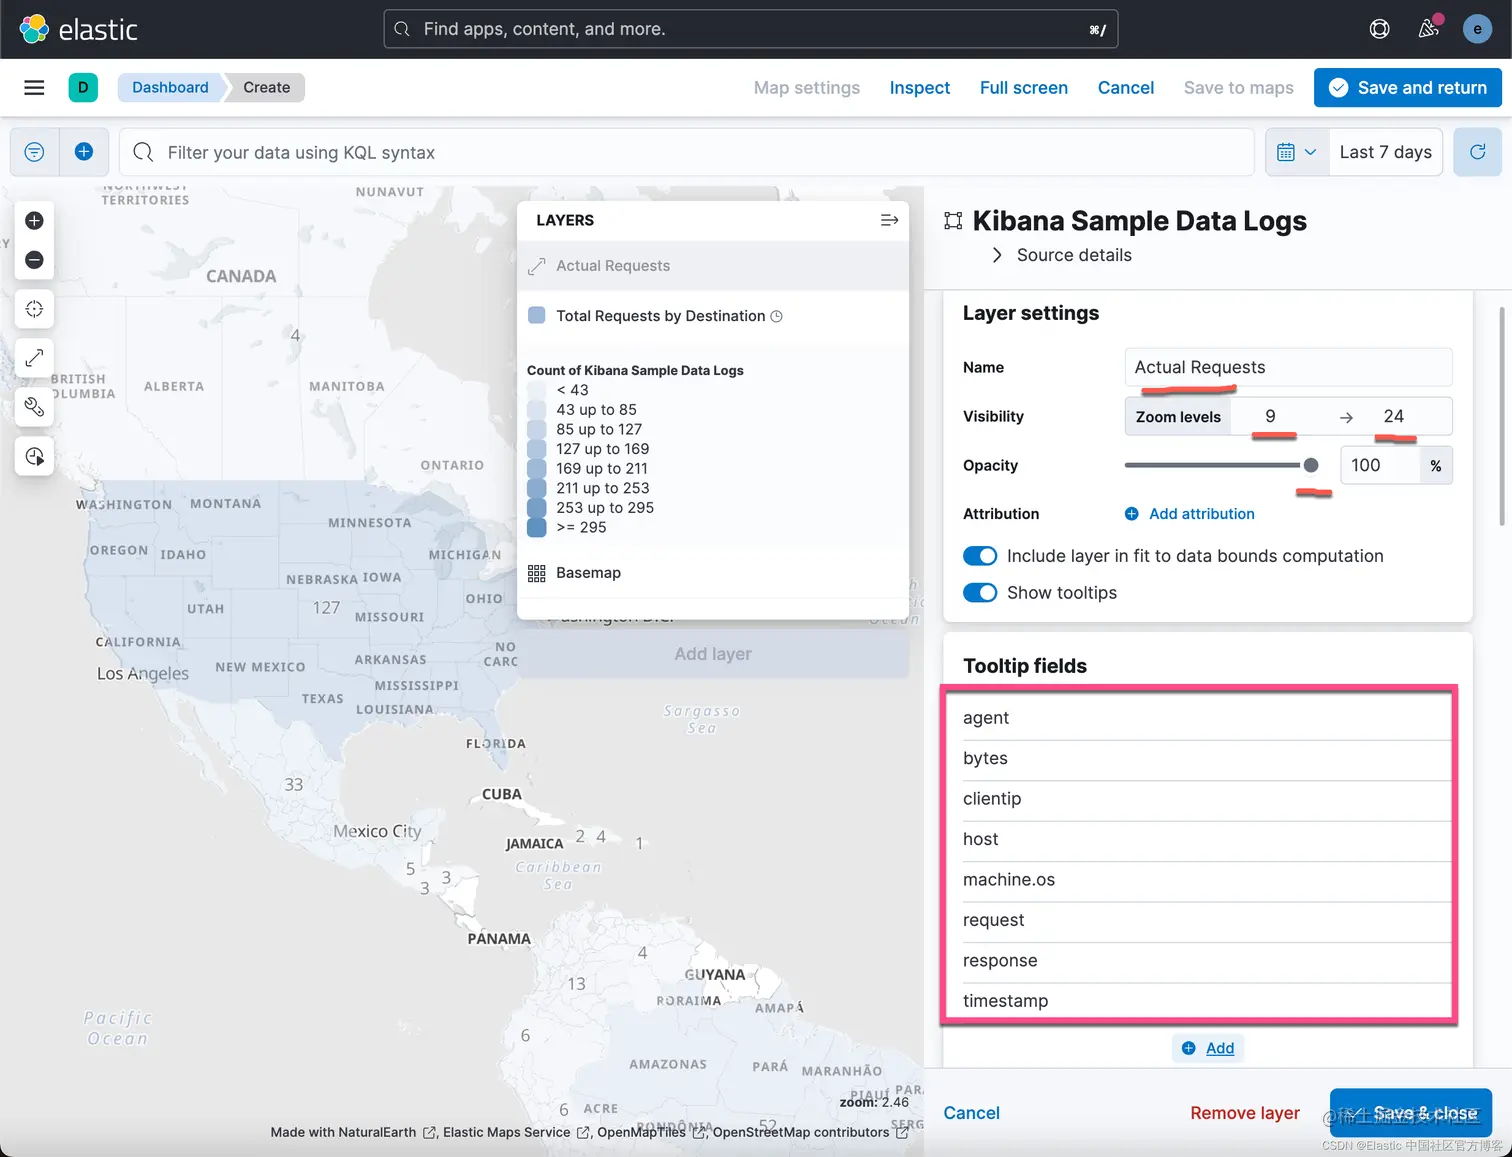Click the layer settings panel scrollbar

pos(1502,416)
